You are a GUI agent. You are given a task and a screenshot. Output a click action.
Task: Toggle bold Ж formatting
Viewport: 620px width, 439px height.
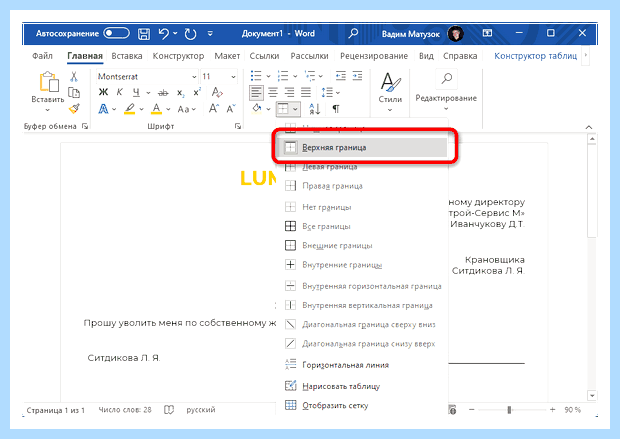pyautogui.click(x=103, y=92)
